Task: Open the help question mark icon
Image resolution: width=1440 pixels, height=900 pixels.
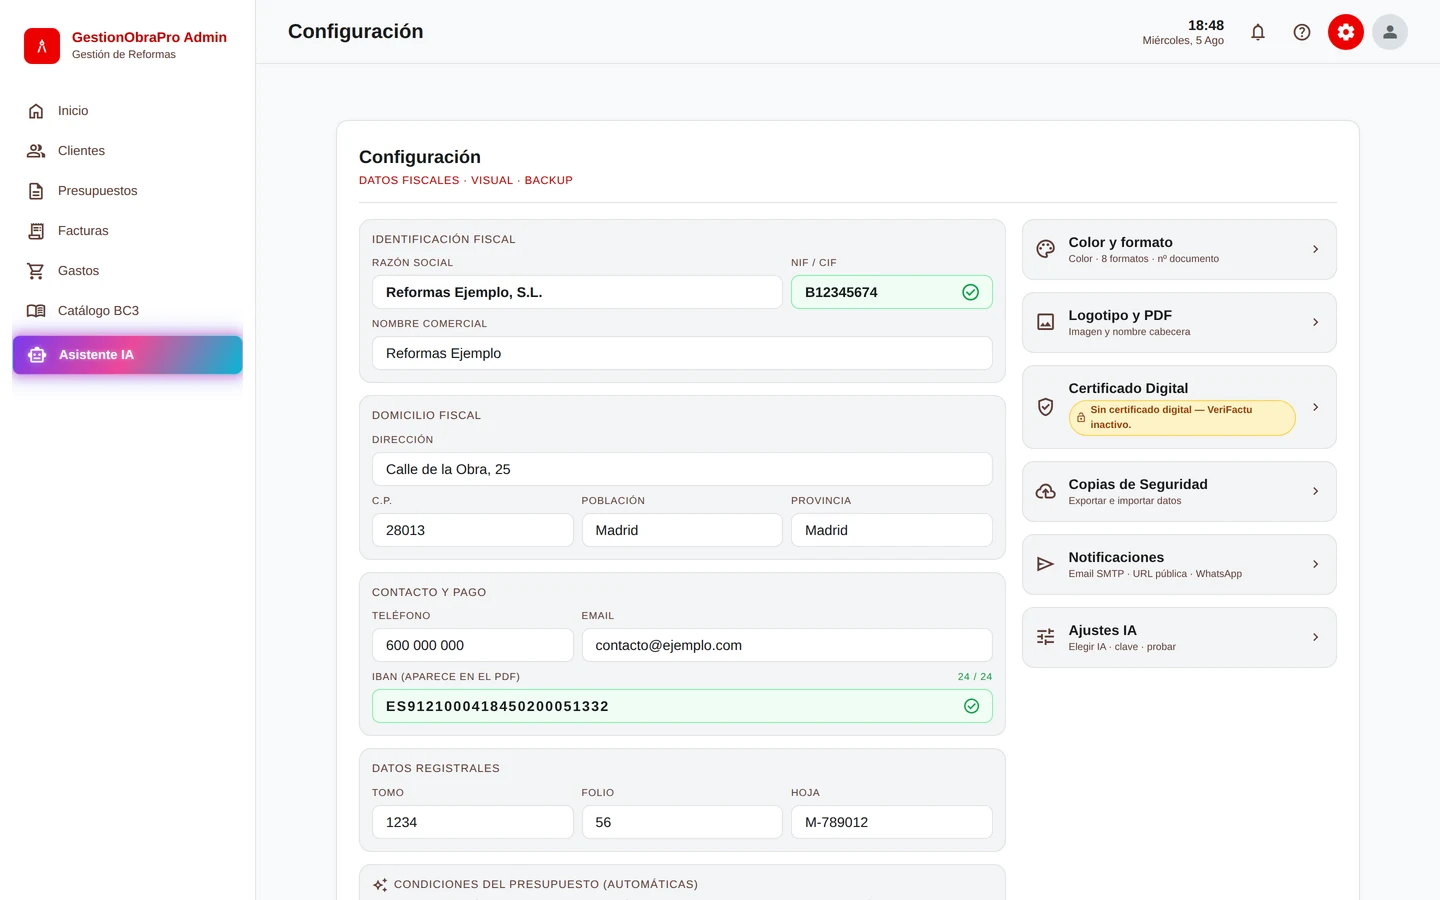Action: (x=1302, y=32)
